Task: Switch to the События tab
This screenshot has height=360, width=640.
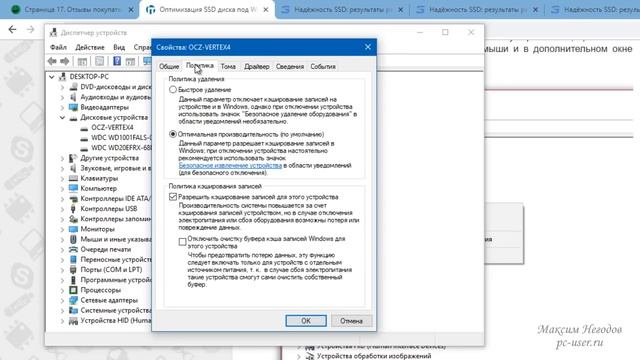Action: [x=323, y=66]
